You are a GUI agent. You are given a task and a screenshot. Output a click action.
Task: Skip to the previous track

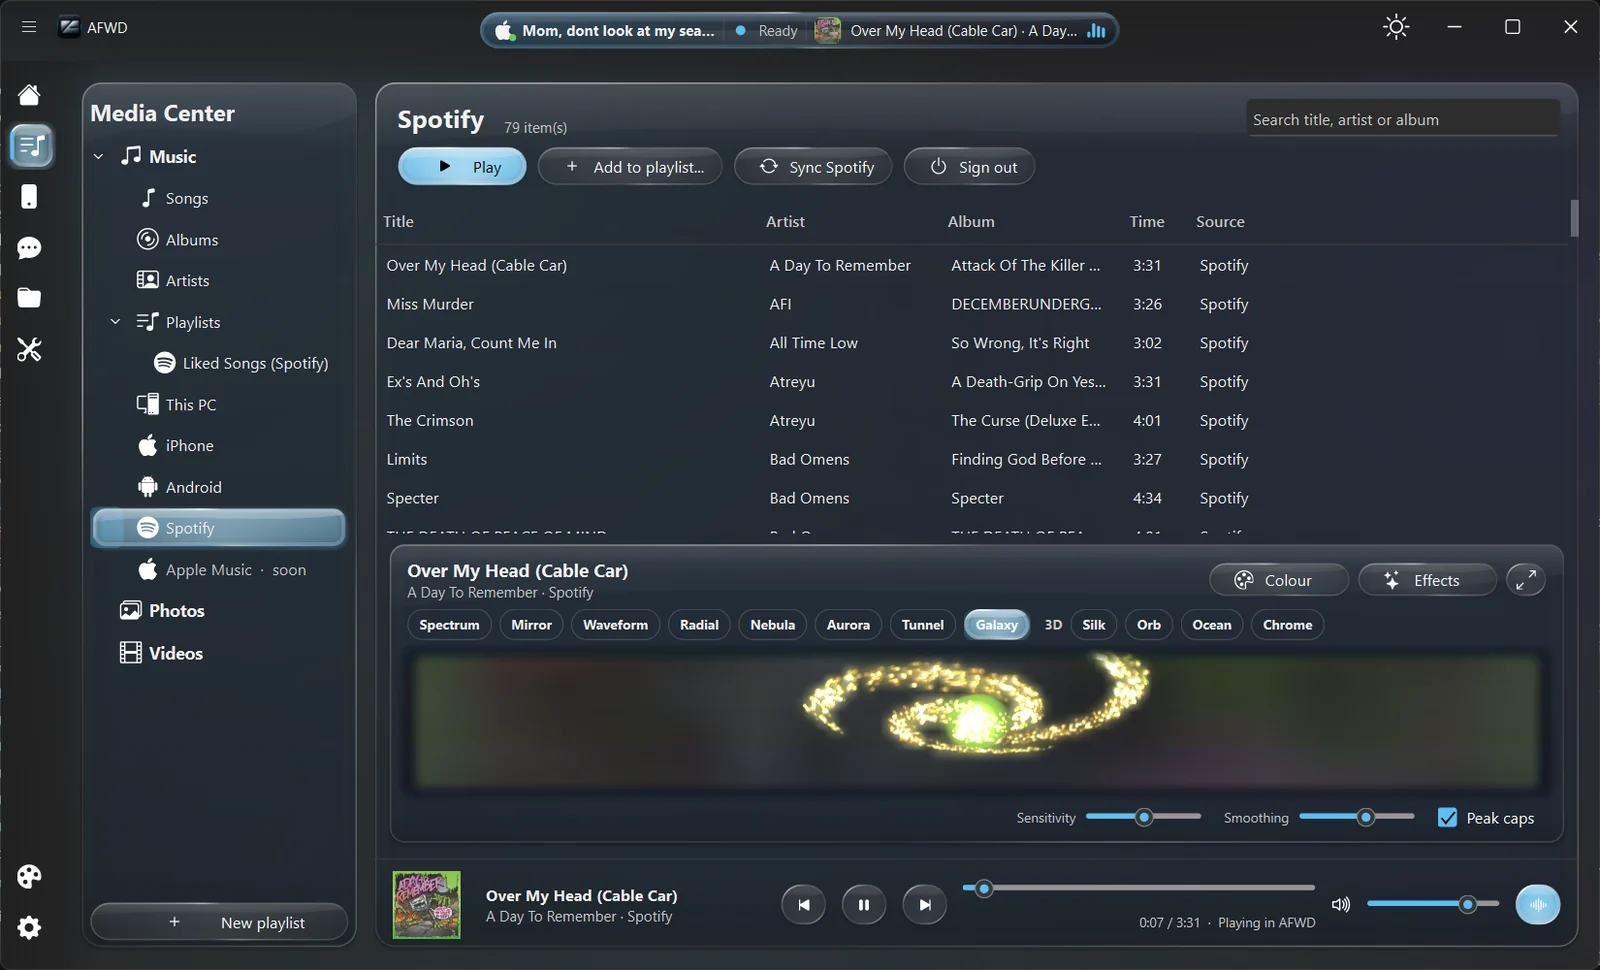point(803,905)
